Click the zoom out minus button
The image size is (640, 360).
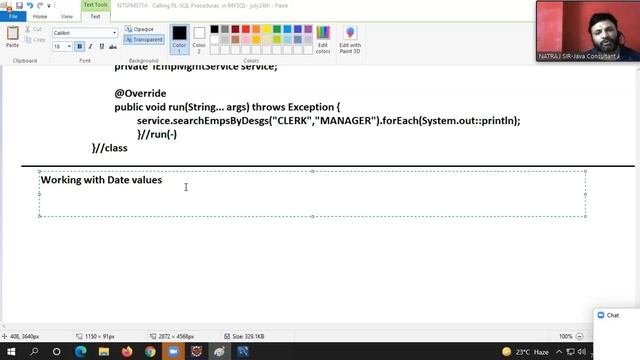point(579,336)
